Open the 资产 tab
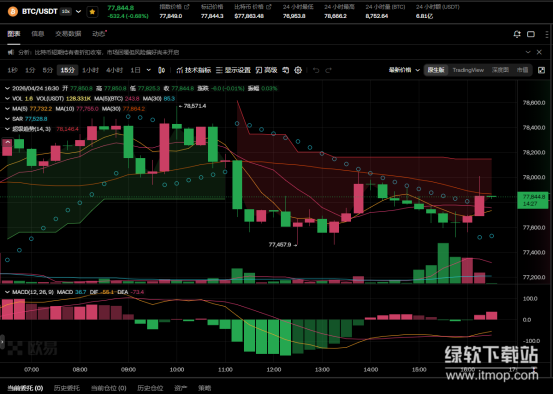The height and width of the screenshot is (395, 553). click(x=181, y=388)
